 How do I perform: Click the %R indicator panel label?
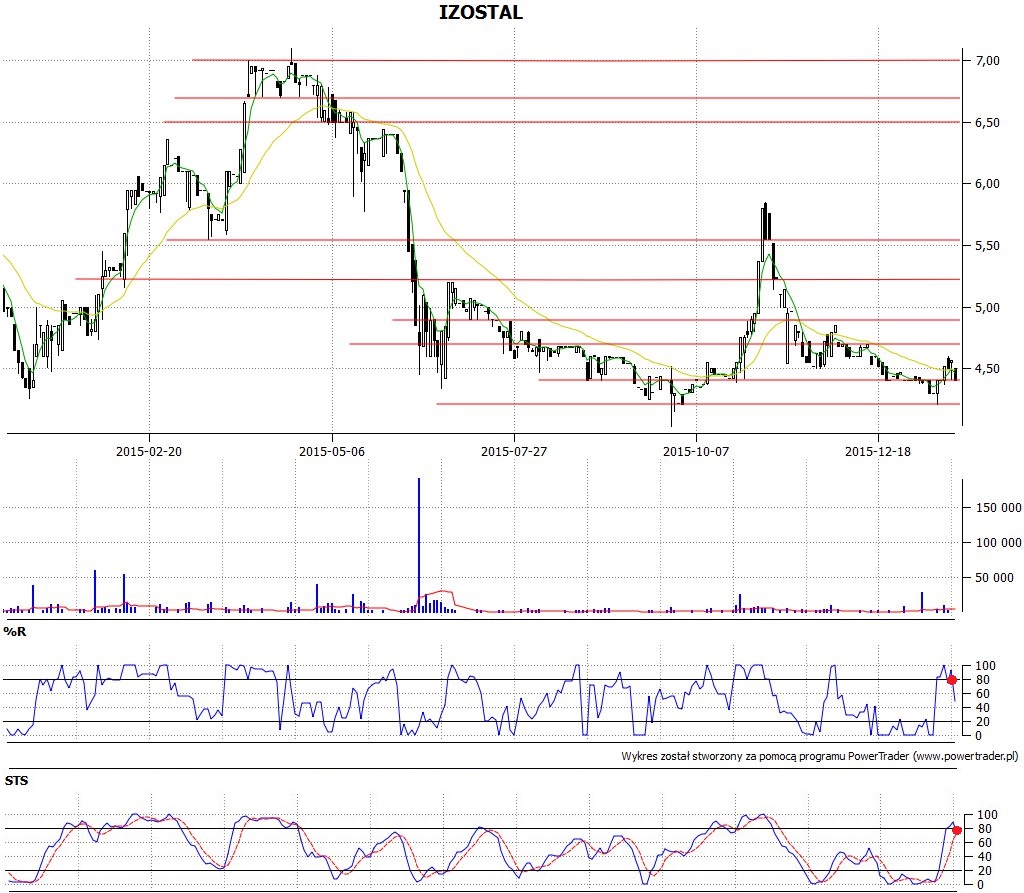pyautogui.click(x=15, y=632)
